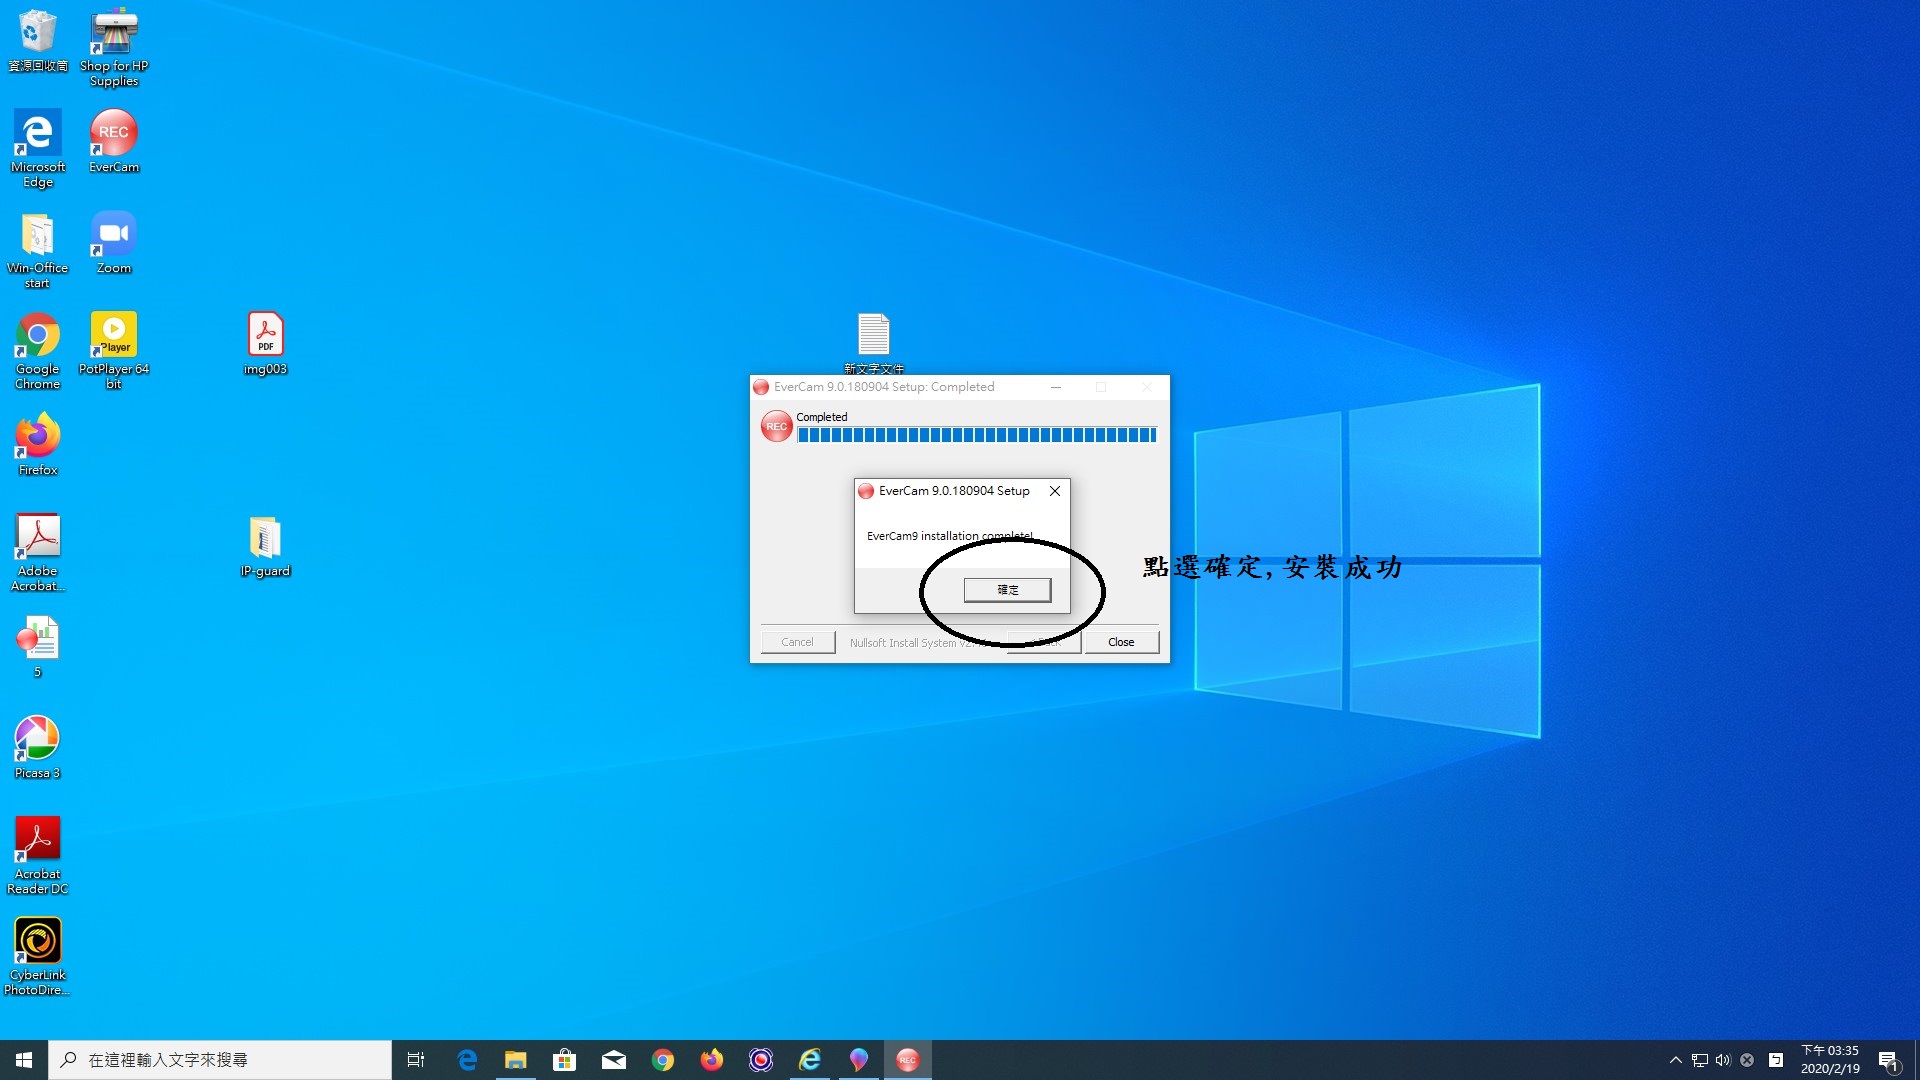Open Mail app from taskbar
The width and height of the screenshot is (1920, 1080).
614,1060
